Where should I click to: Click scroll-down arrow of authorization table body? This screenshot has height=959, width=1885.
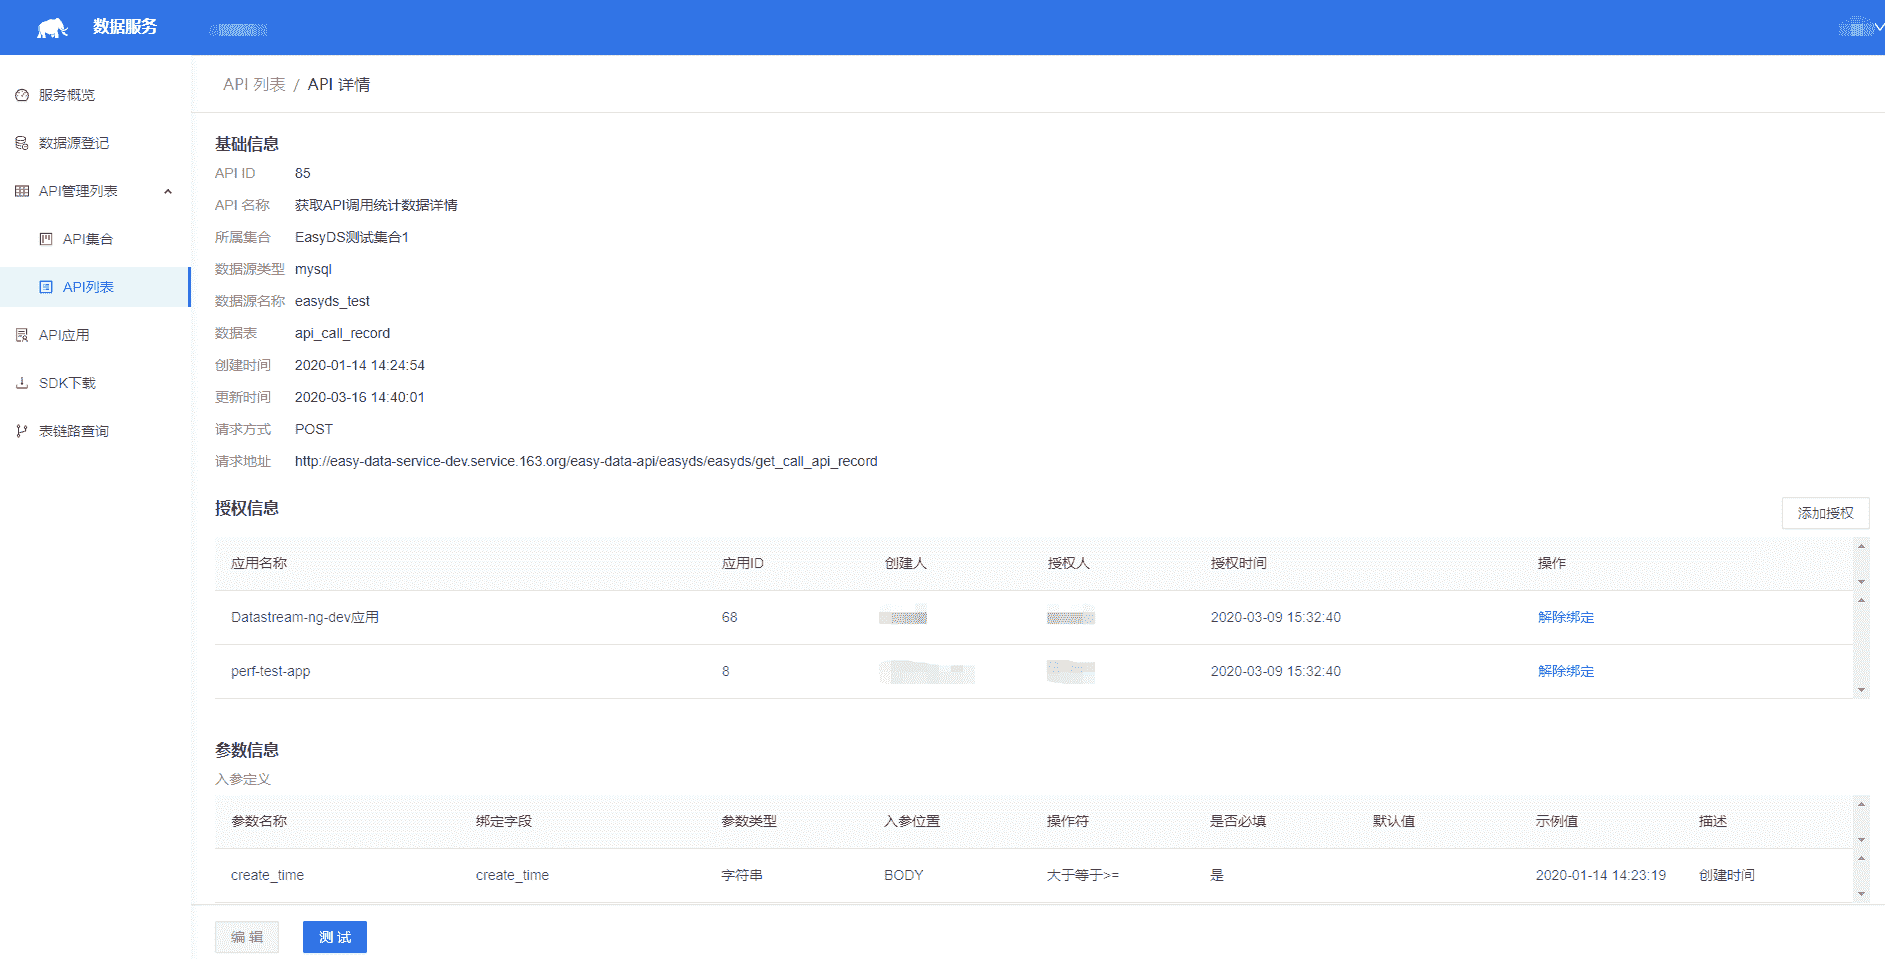tap(1861, 689)
